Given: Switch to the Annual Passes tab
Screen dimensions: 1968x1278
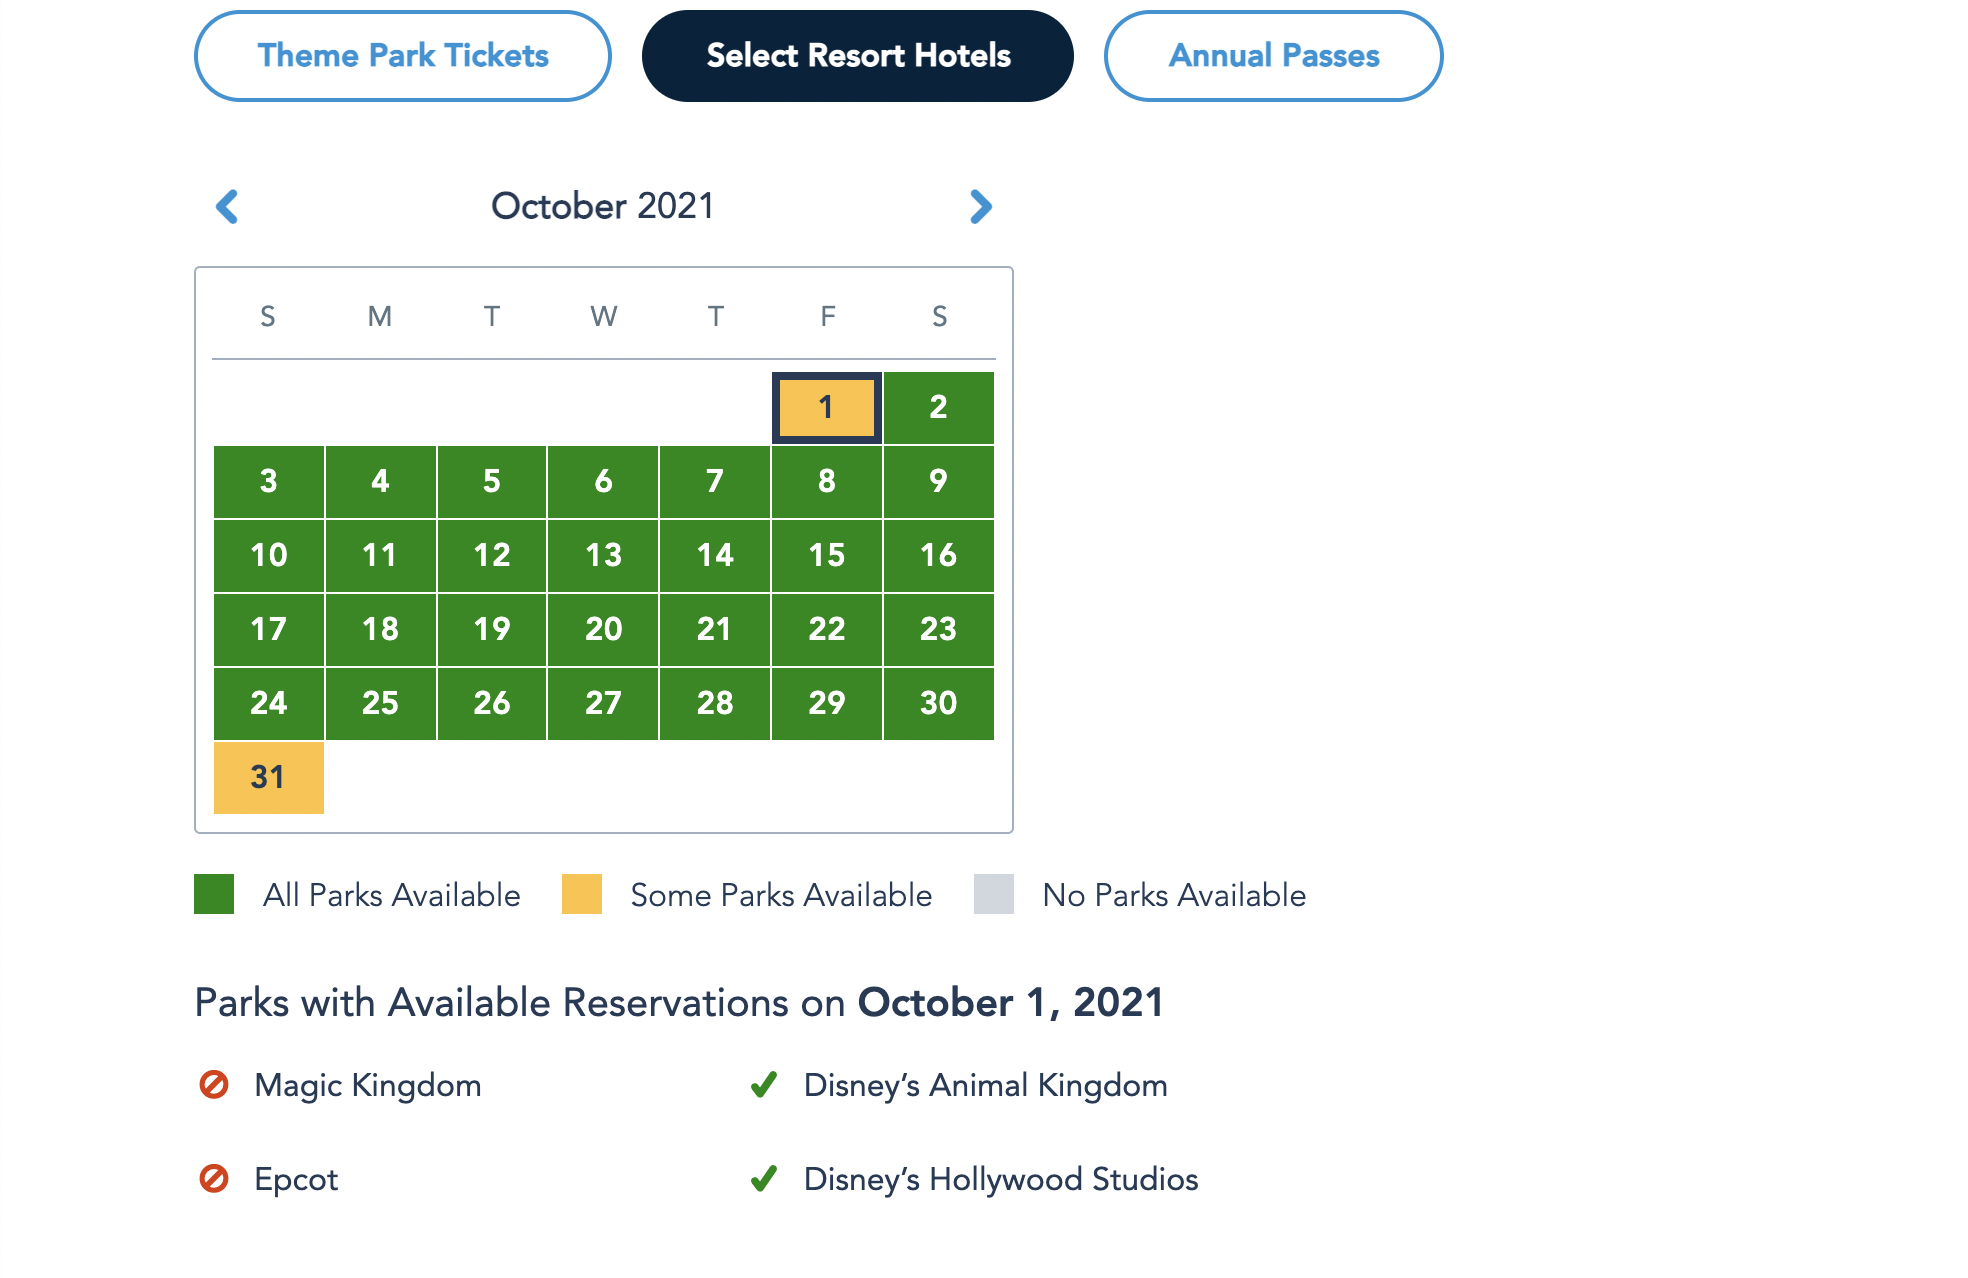Looking at the screenshot, I should [1273, 56].
